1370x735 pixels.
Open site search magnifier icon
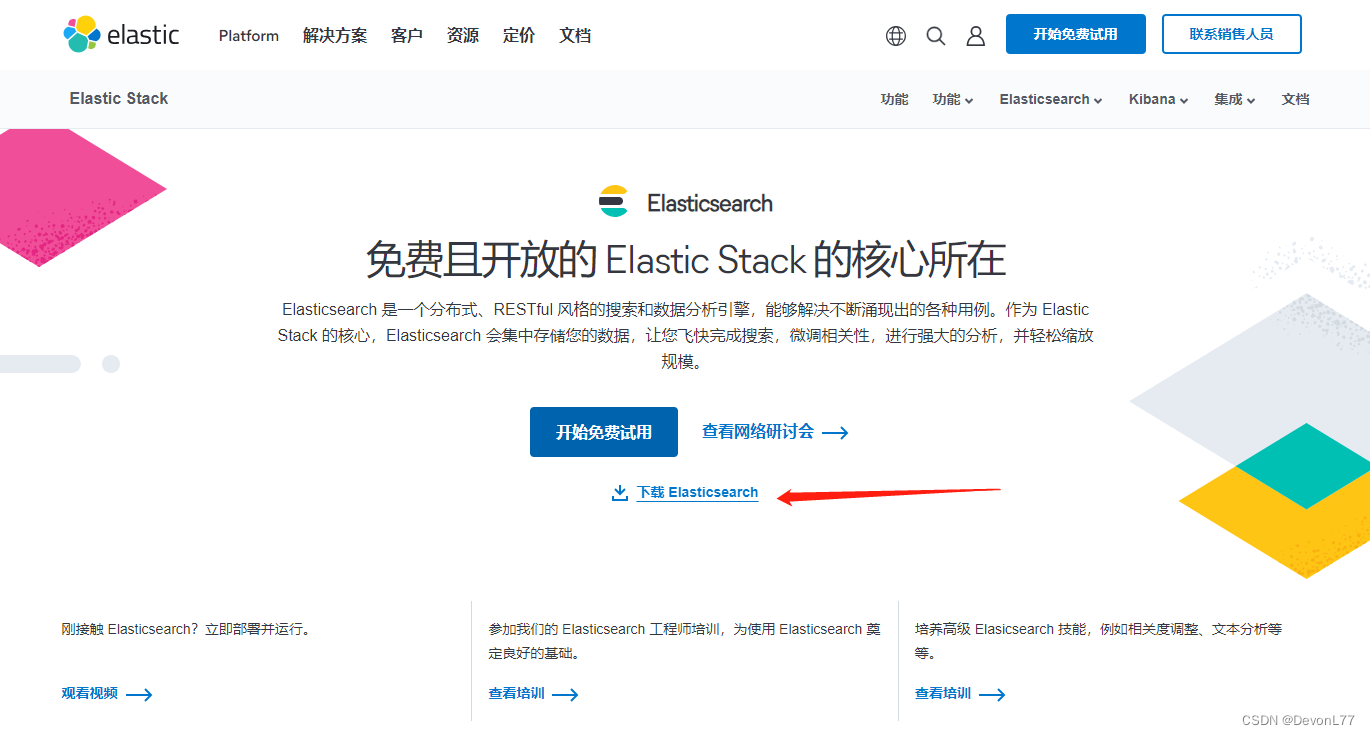pyautogui.click(x=936, y=36)
